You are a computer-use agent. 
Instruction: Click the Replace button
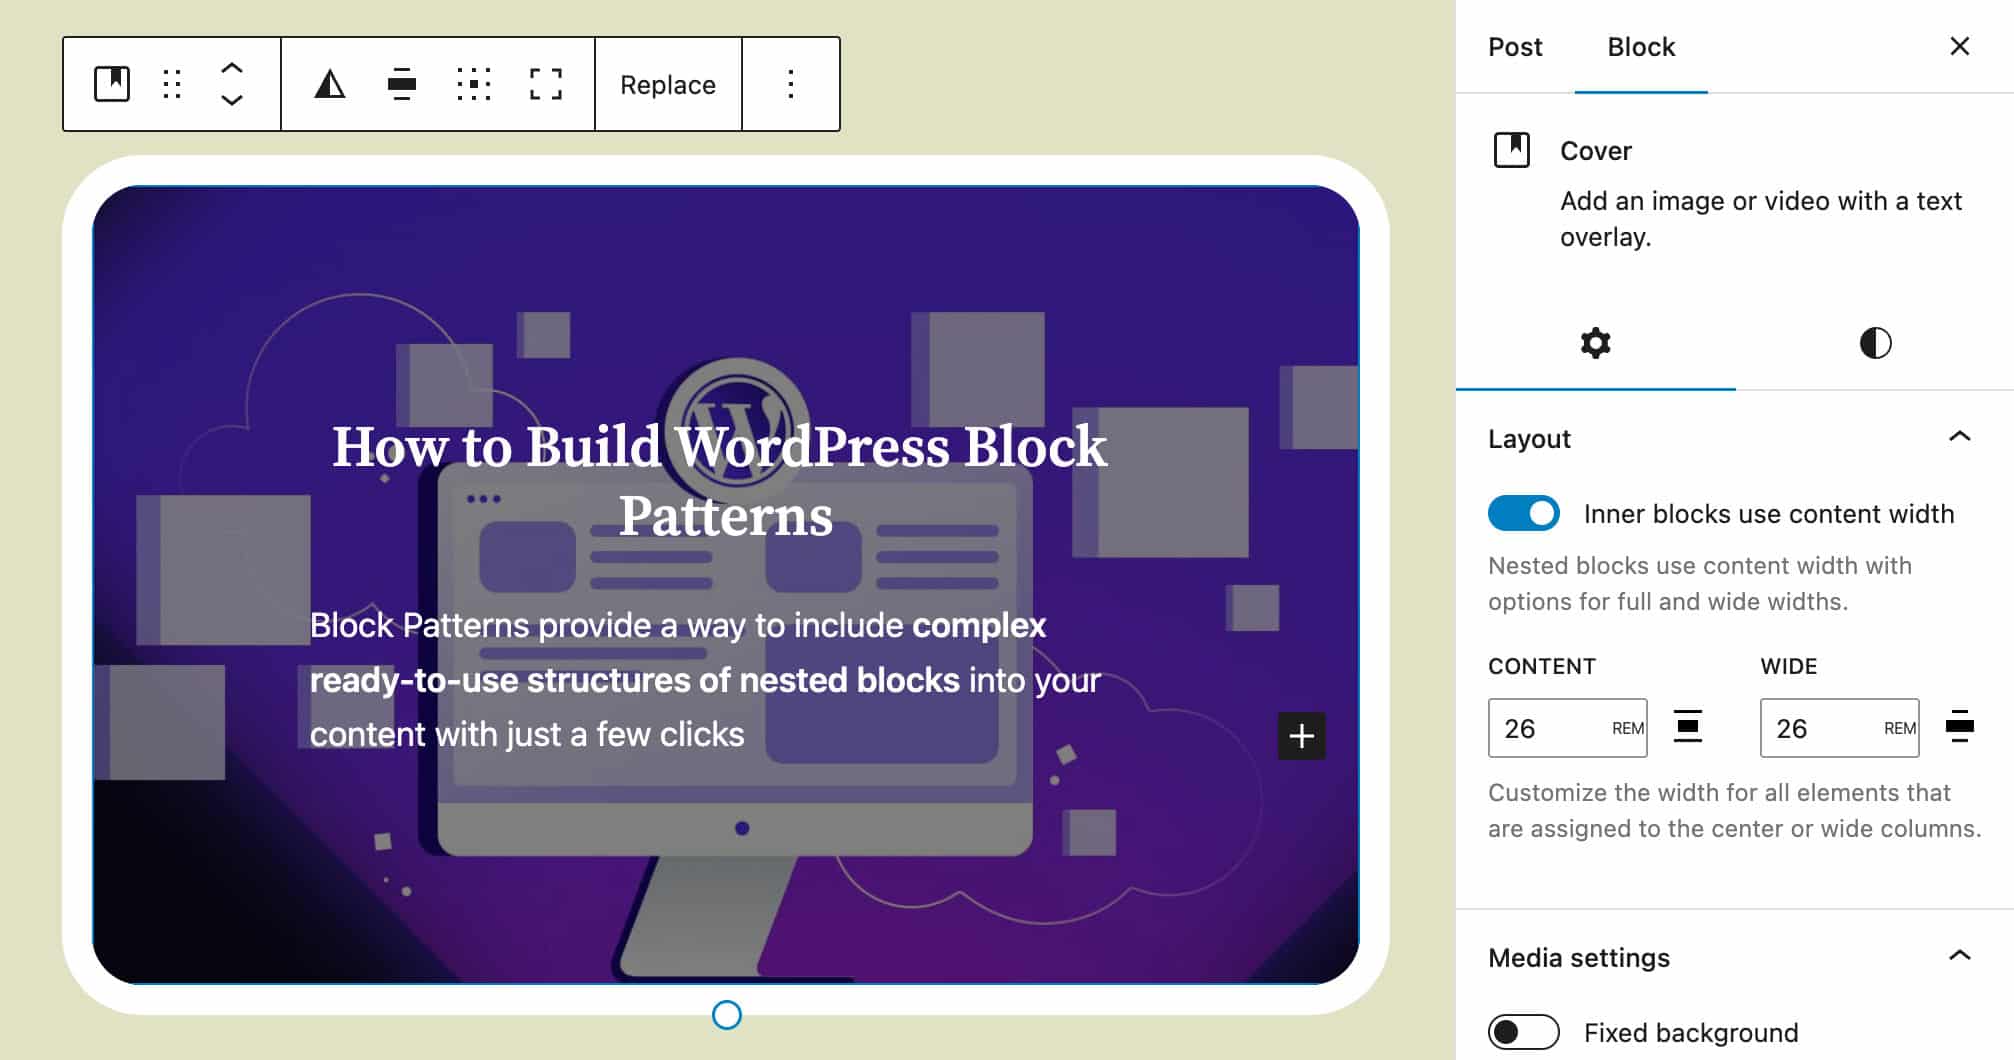667,84
